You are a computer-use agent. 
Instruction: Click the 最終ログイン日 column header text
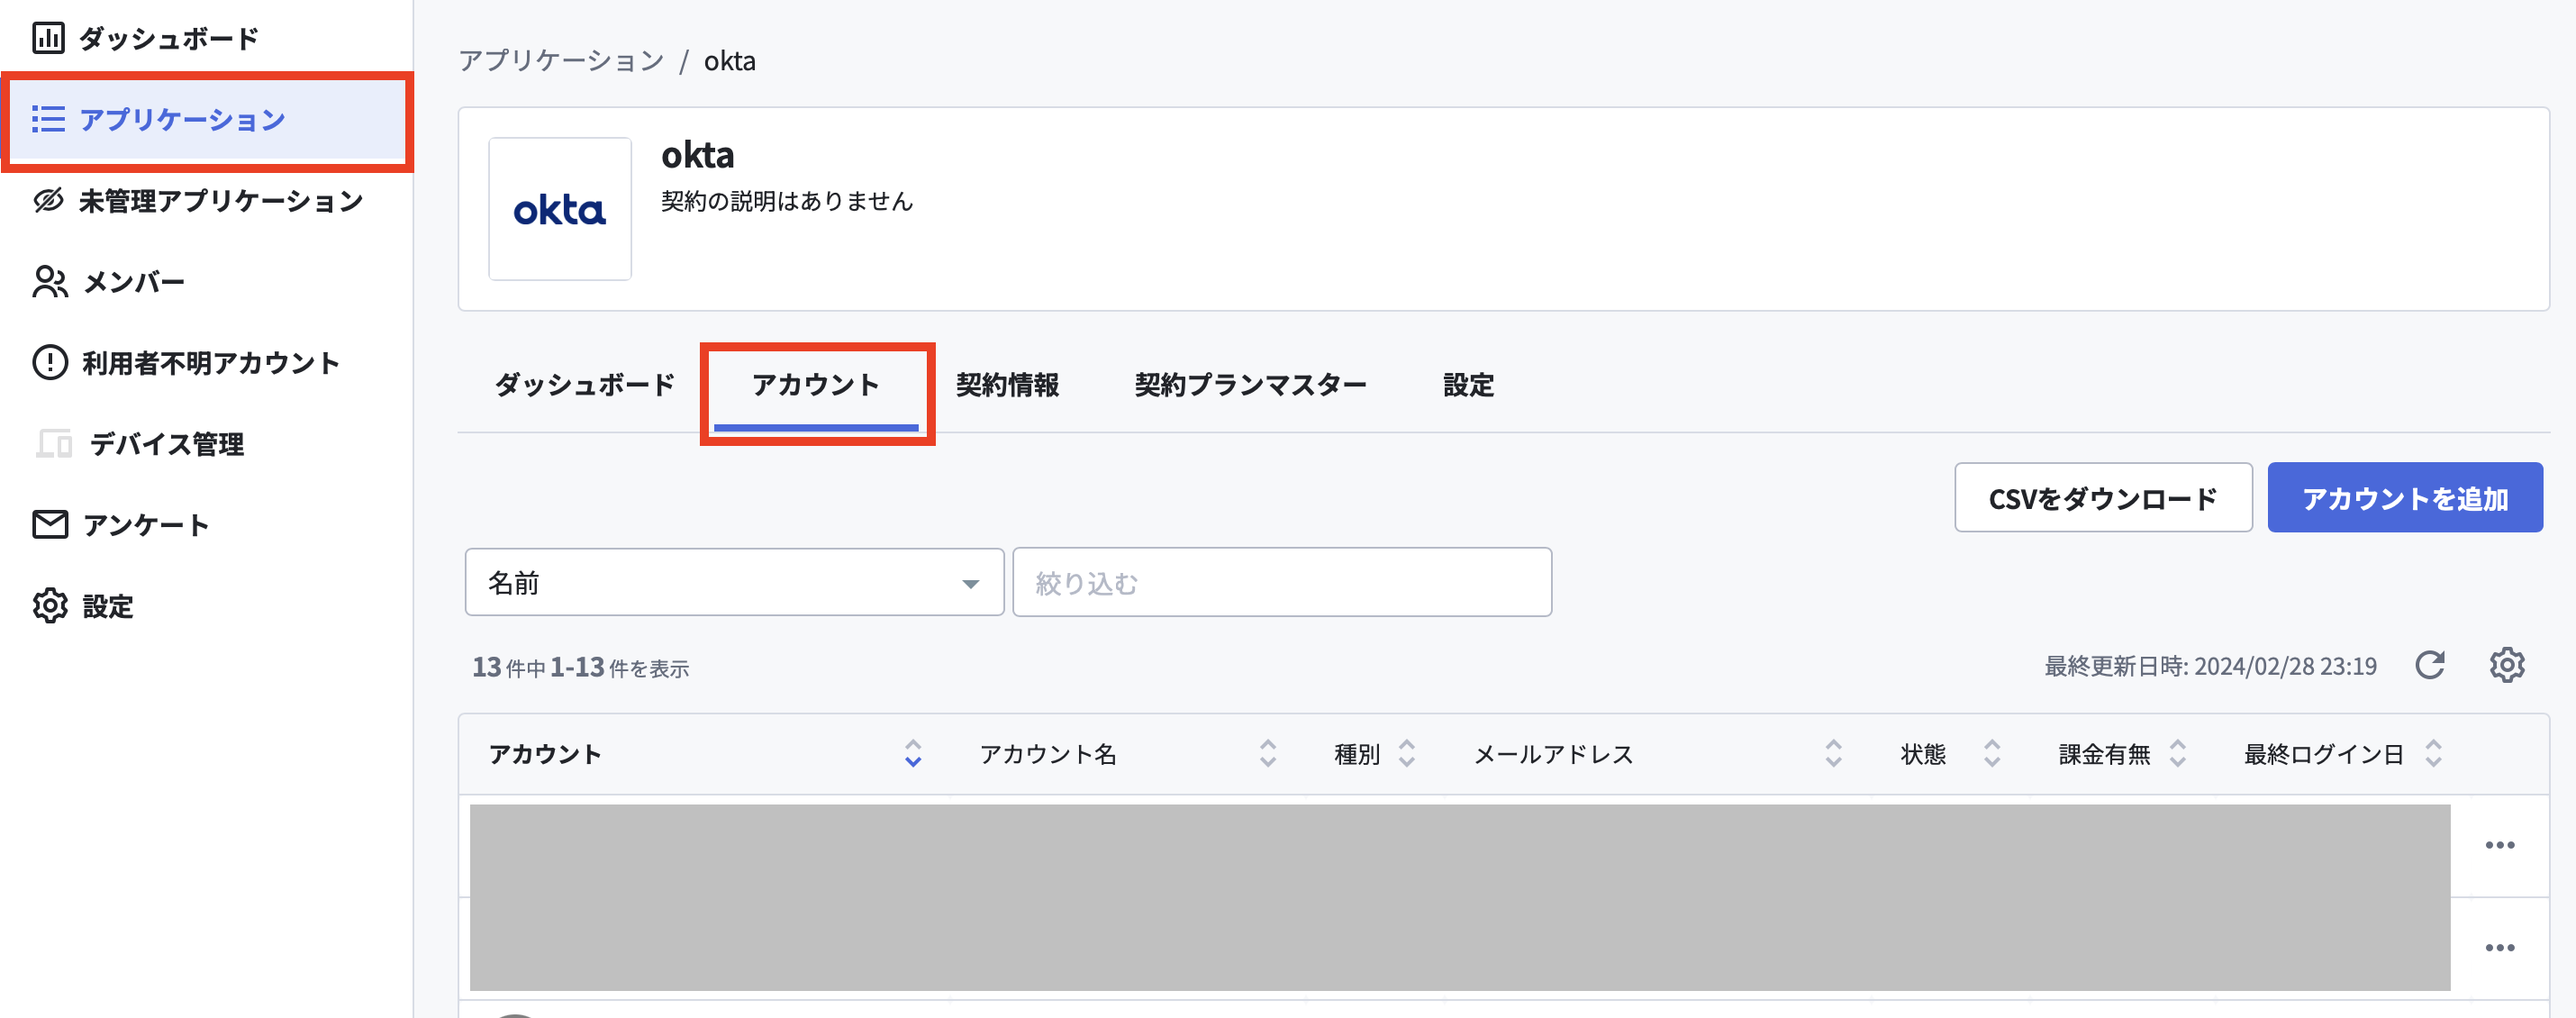pyautogui.click(x=2324, y=754)
